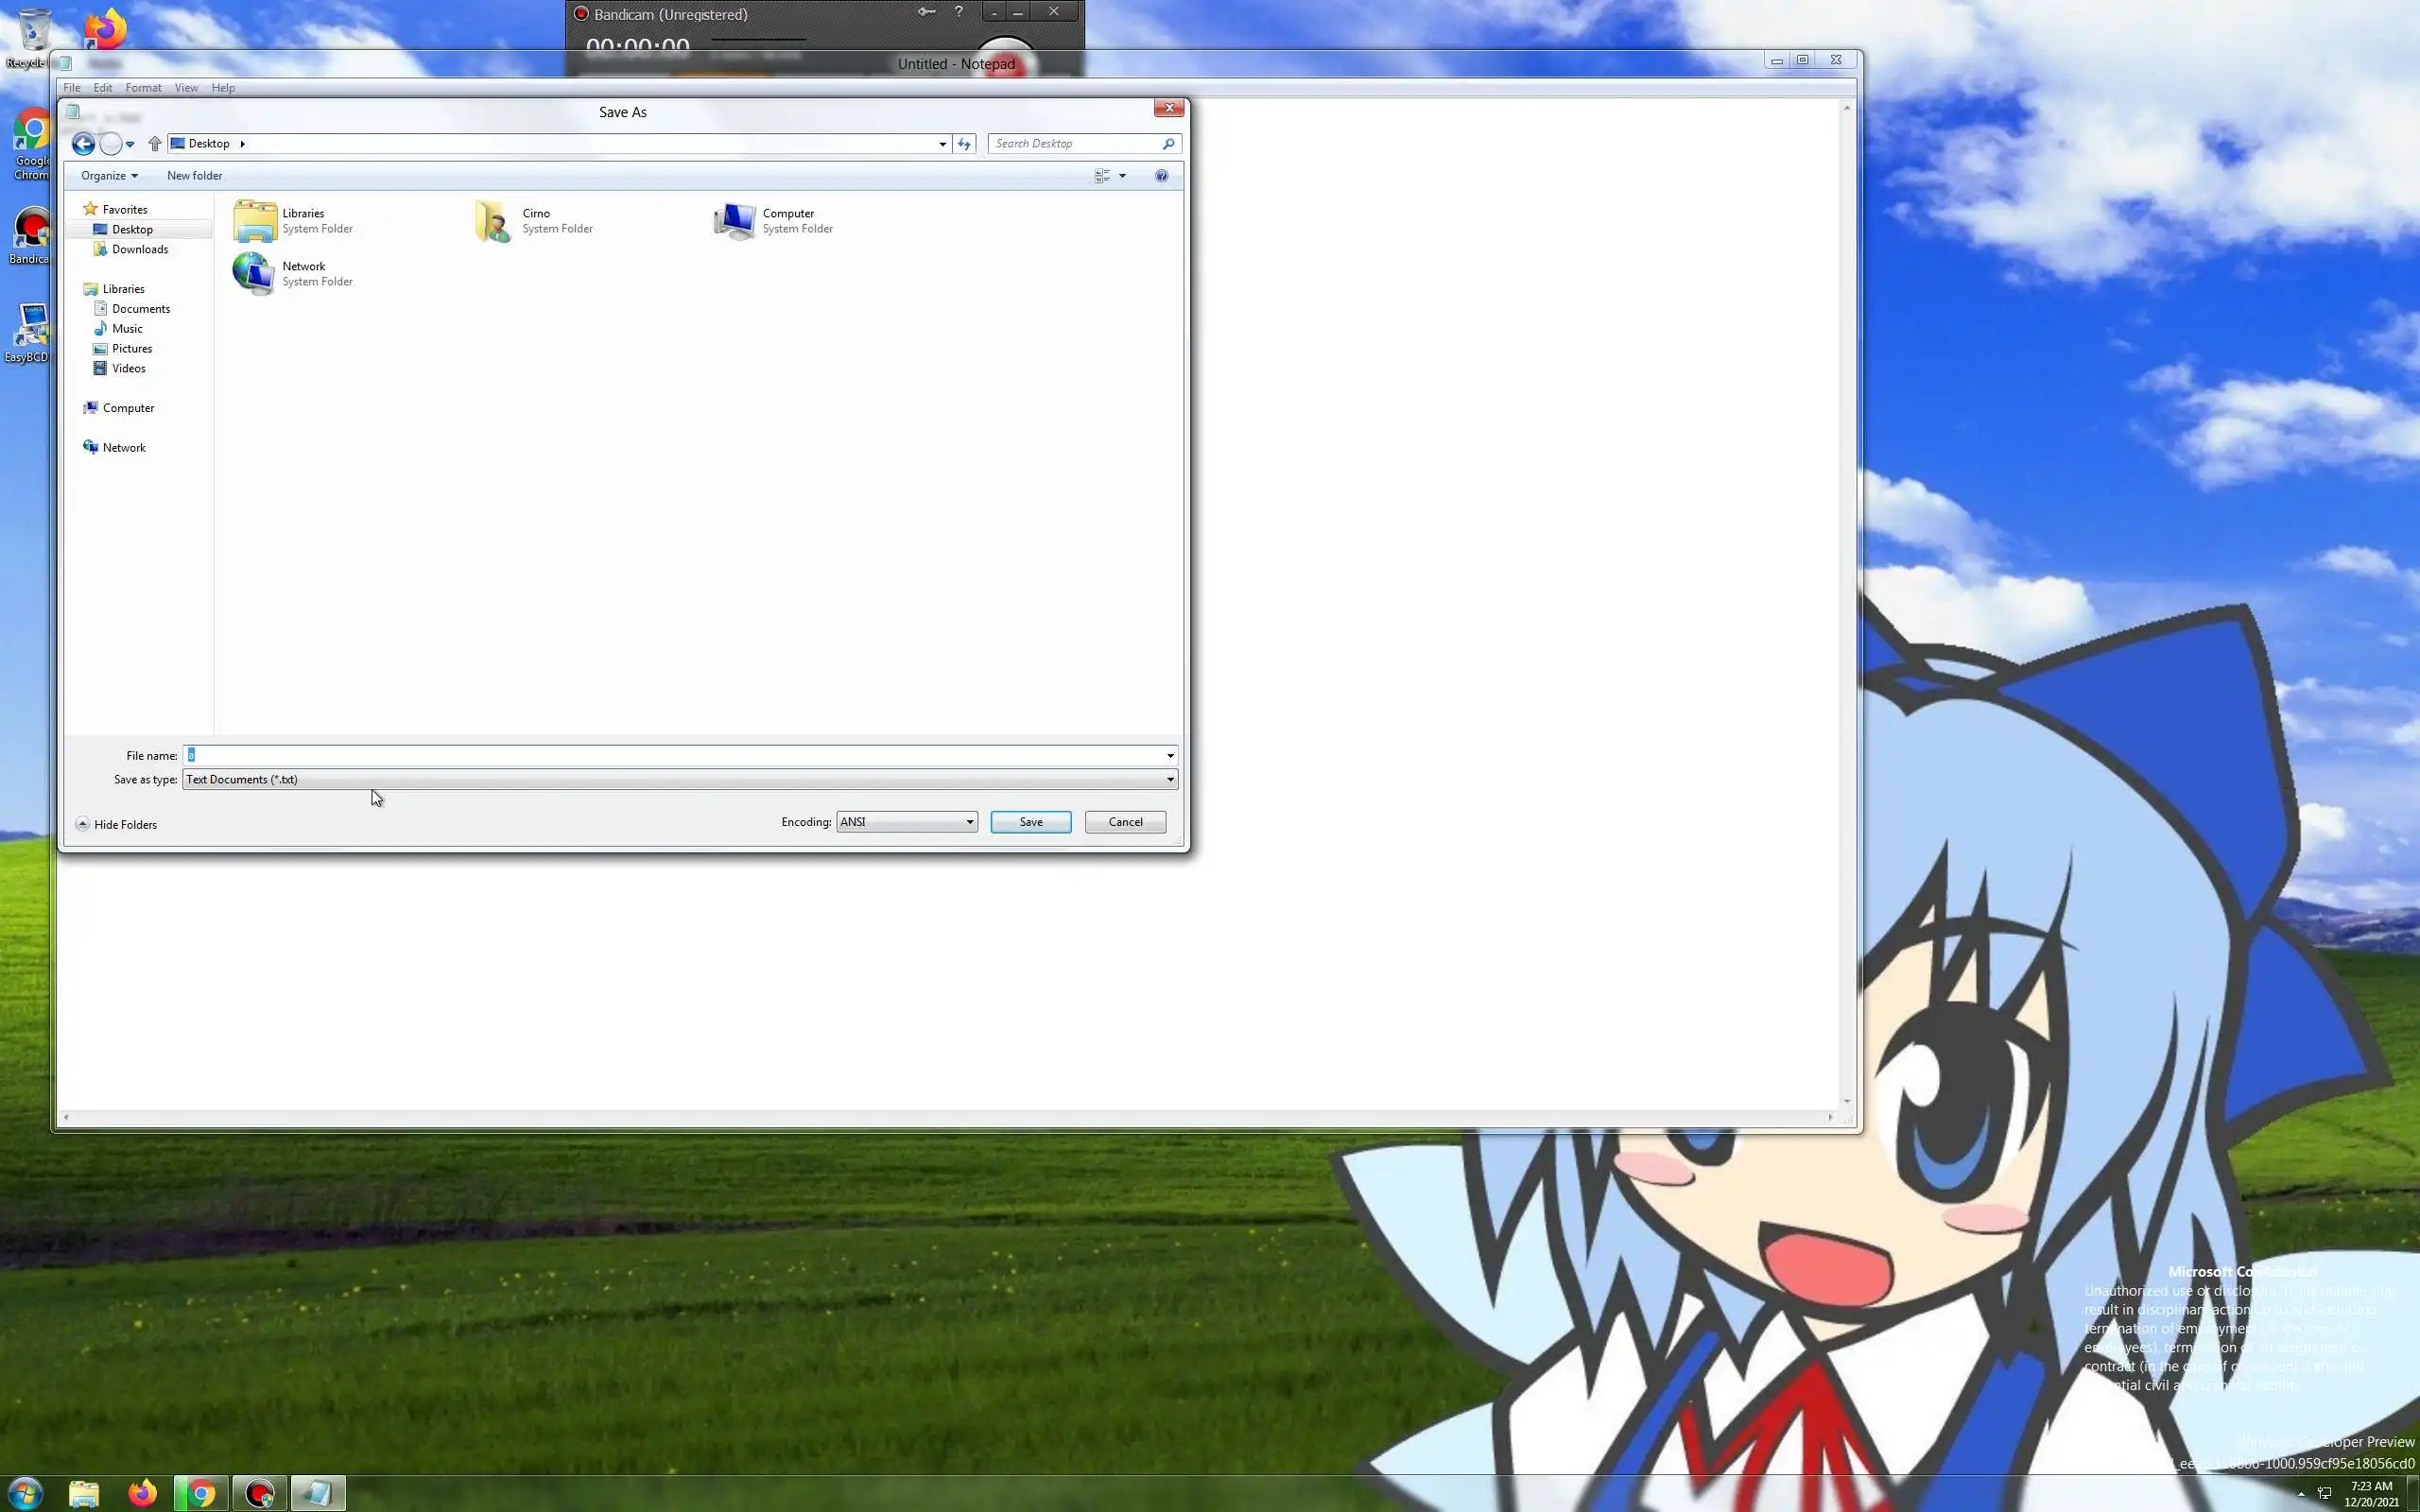Click Firefox icon in the taskbar
Image resolution: width=2420 pixels, height=1512 pixels.
click(142, 1494)
